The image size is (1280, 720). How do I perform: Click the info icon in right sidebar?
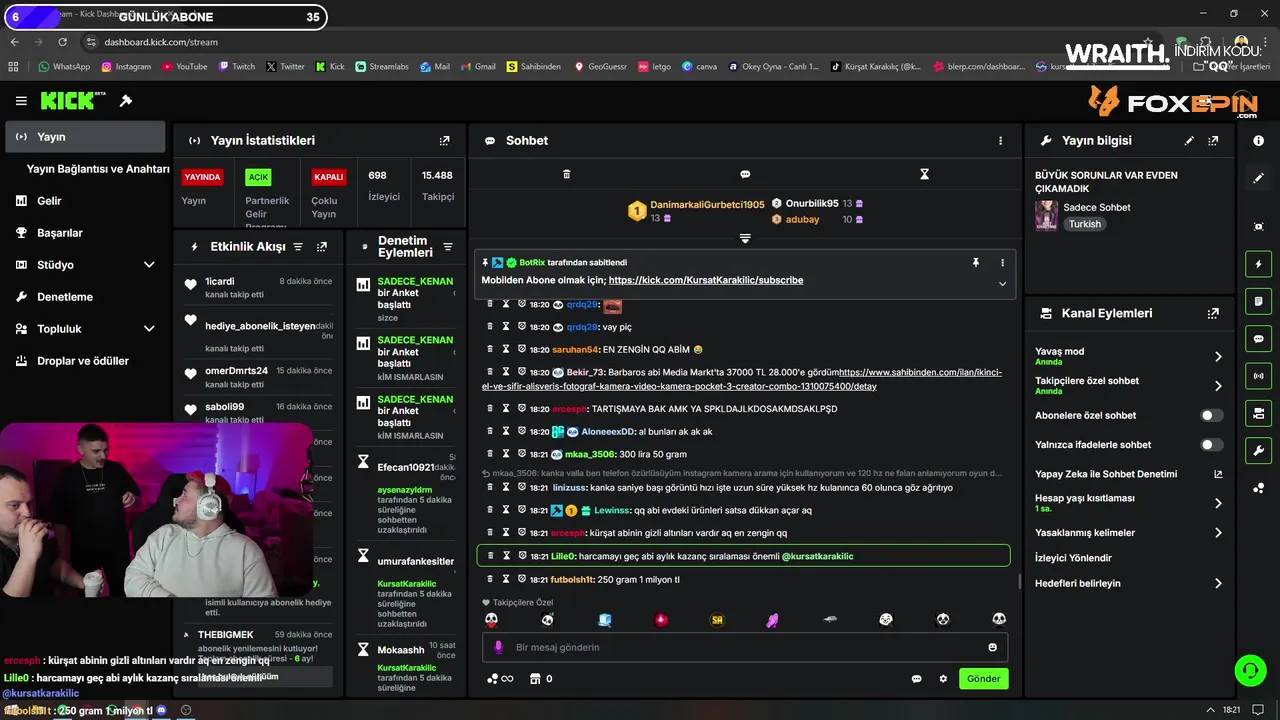1259,141
